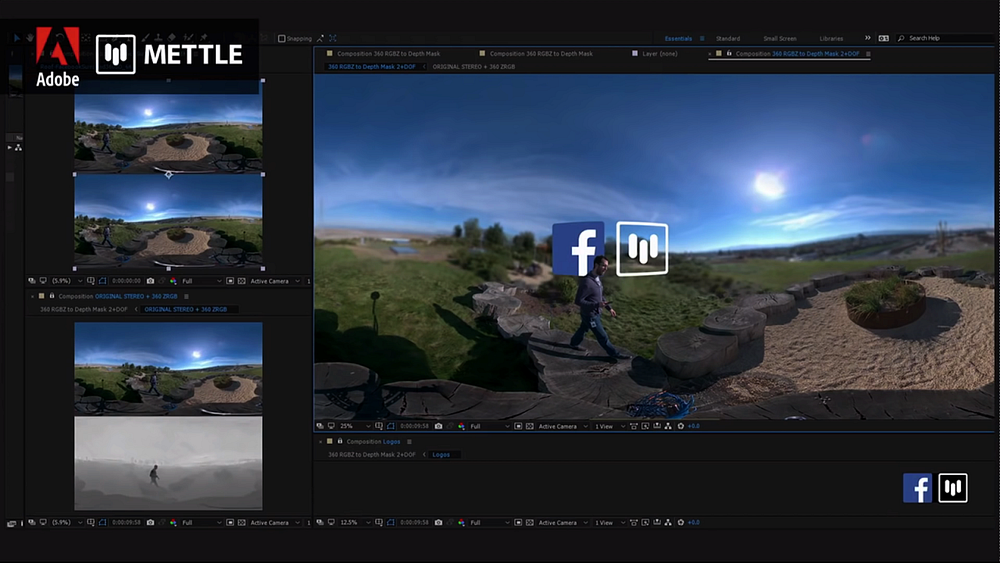Screen dimensions: 1000x563
Task: Click snapshot camera icon in bottom-left 5.9% viewer
Action: pos(151,522)
